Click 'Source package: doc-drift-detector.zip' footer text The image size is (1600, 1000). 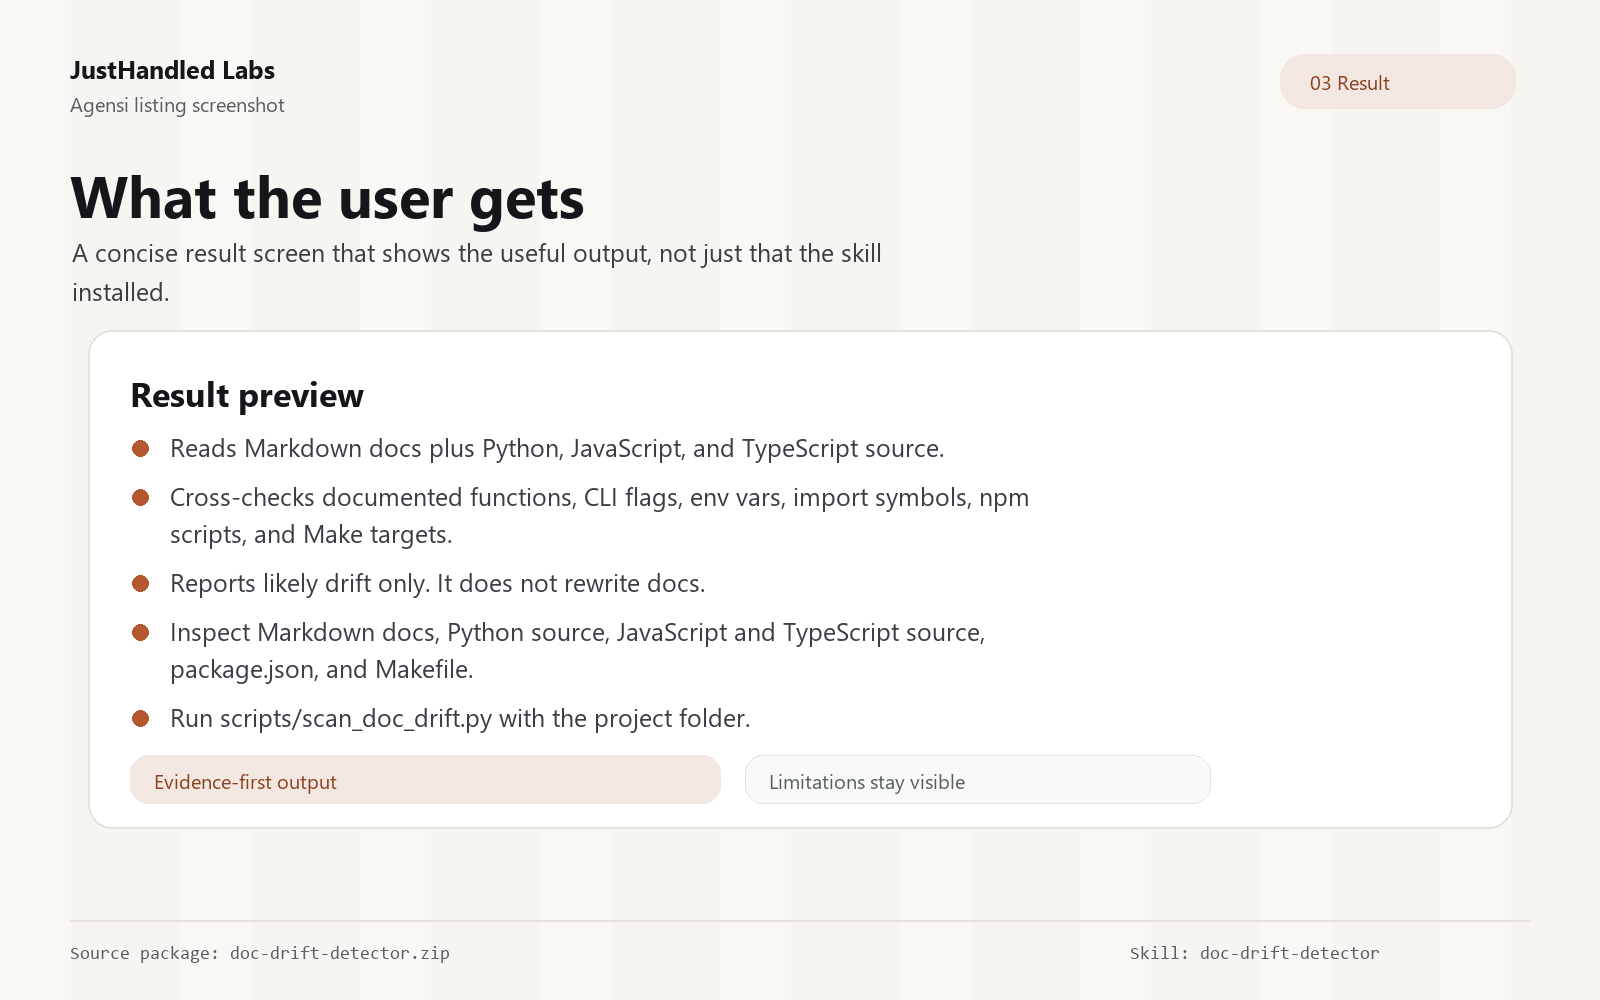click(260, 953)
